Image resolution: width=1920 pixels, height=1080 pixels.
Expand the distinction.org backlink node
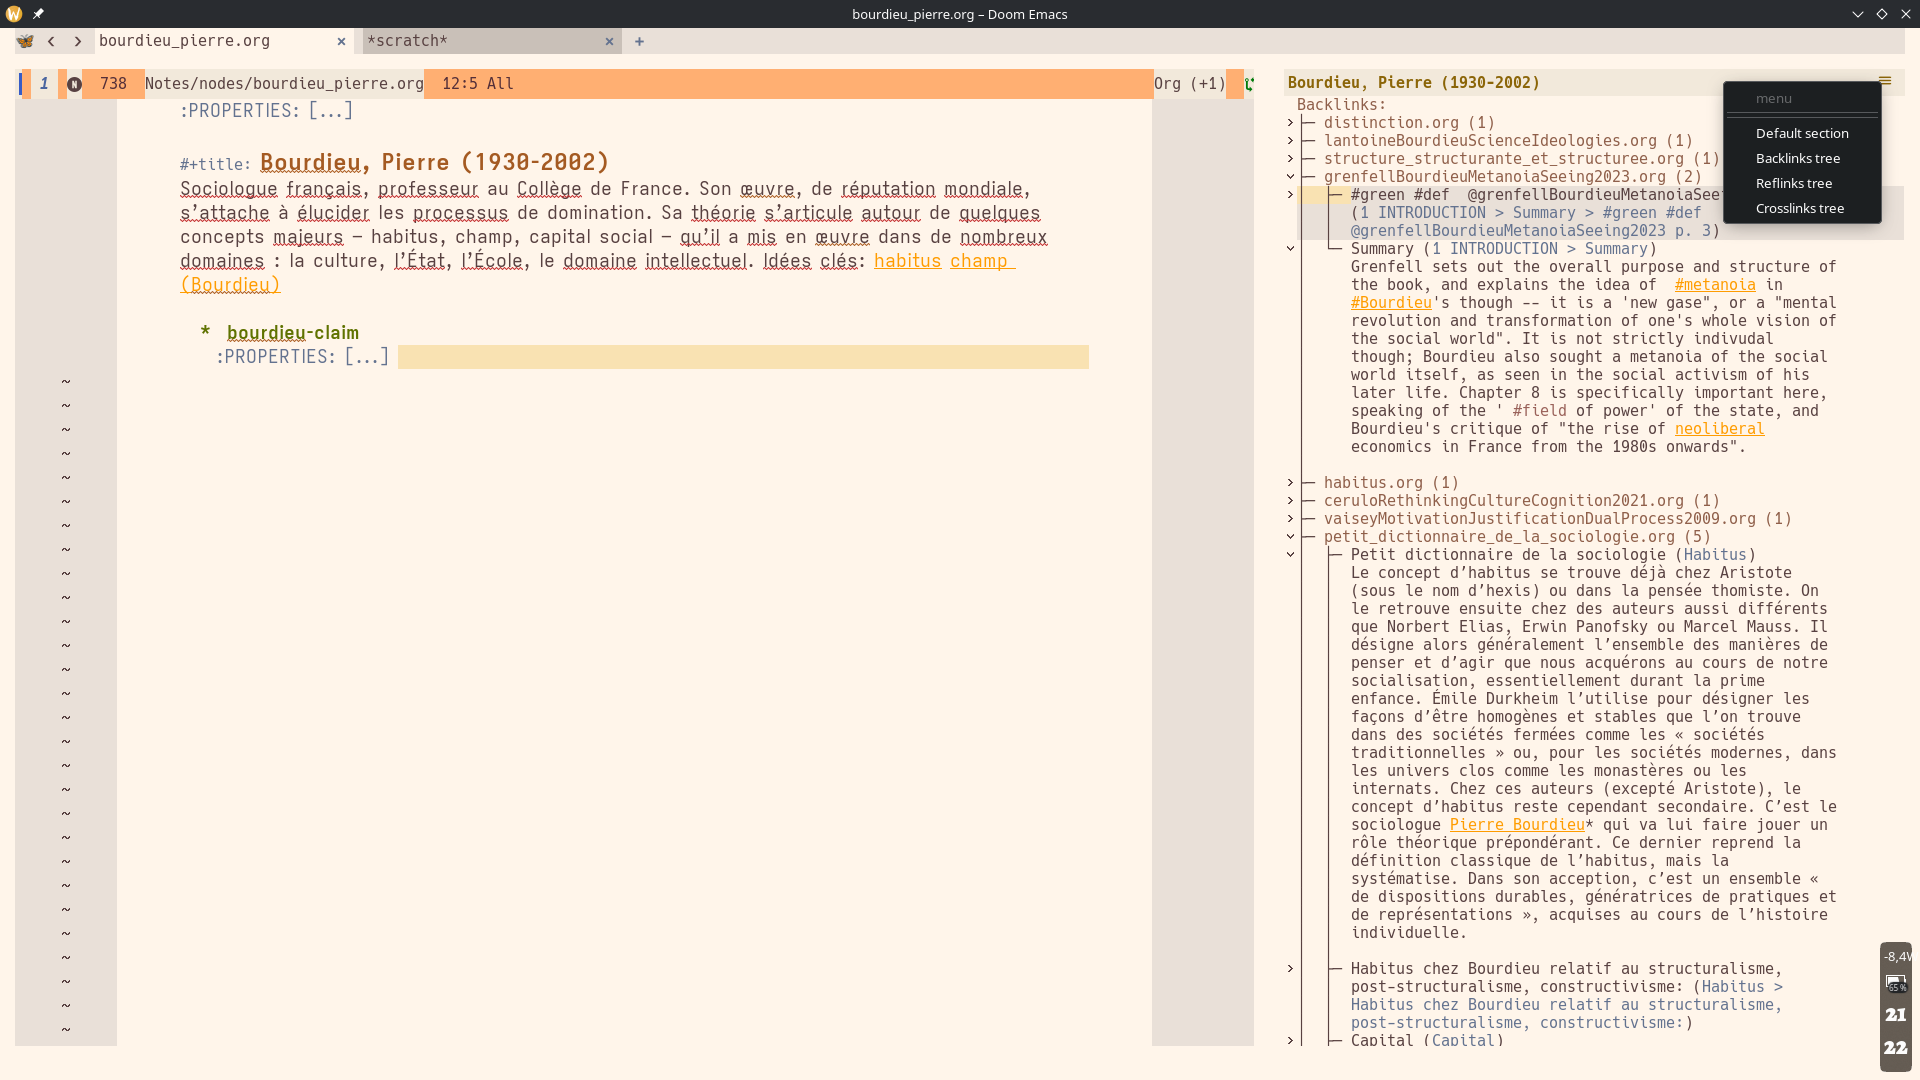pyautogui.click(x=1290, y=123)
